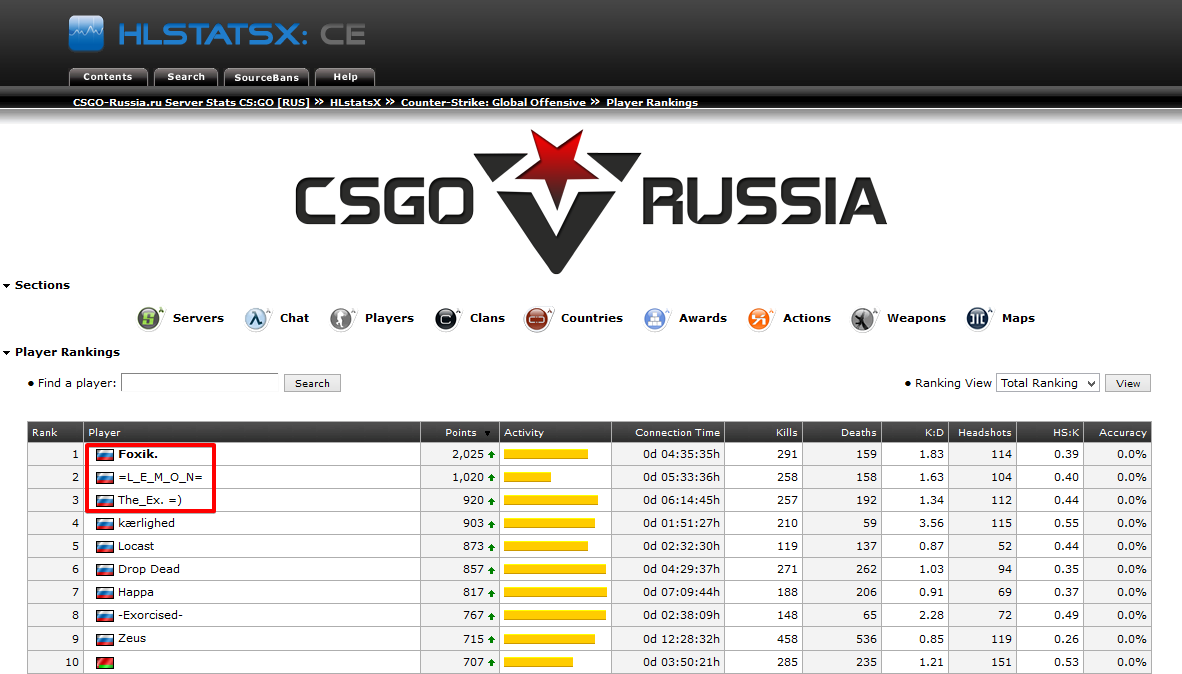Open the Awards section icon
Viewport: 1182px width, 674px height.
click(656, 318)
